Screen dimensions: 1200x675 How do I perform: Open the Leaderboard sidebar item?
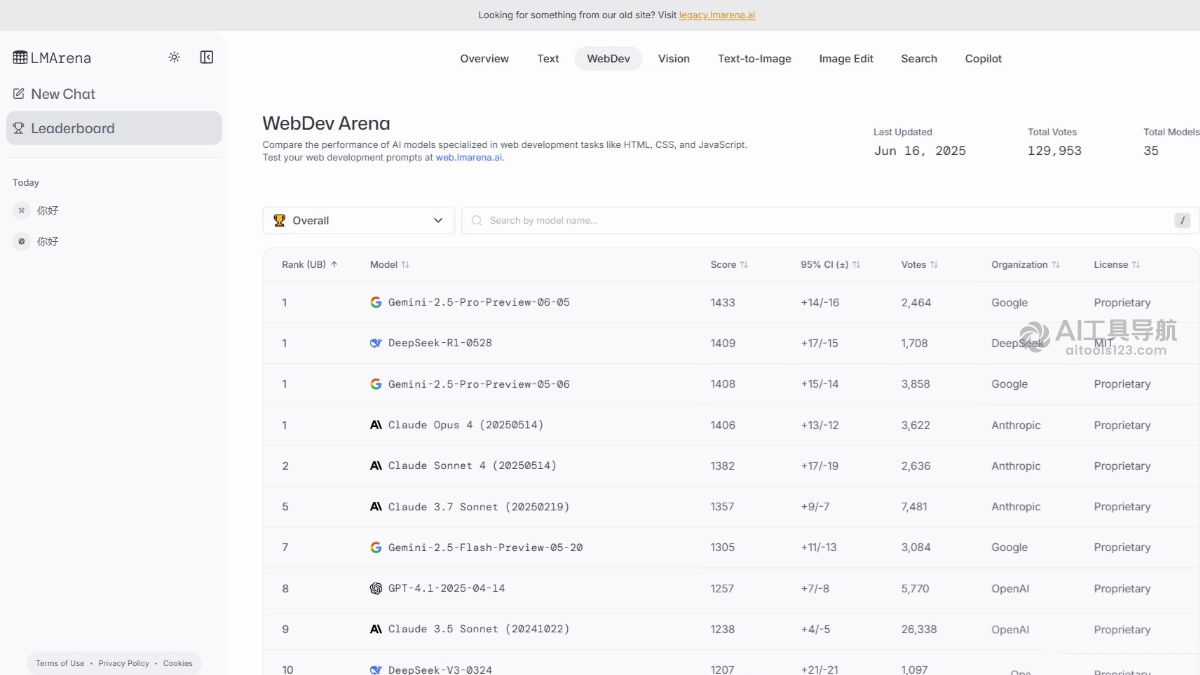coord(114,128)
